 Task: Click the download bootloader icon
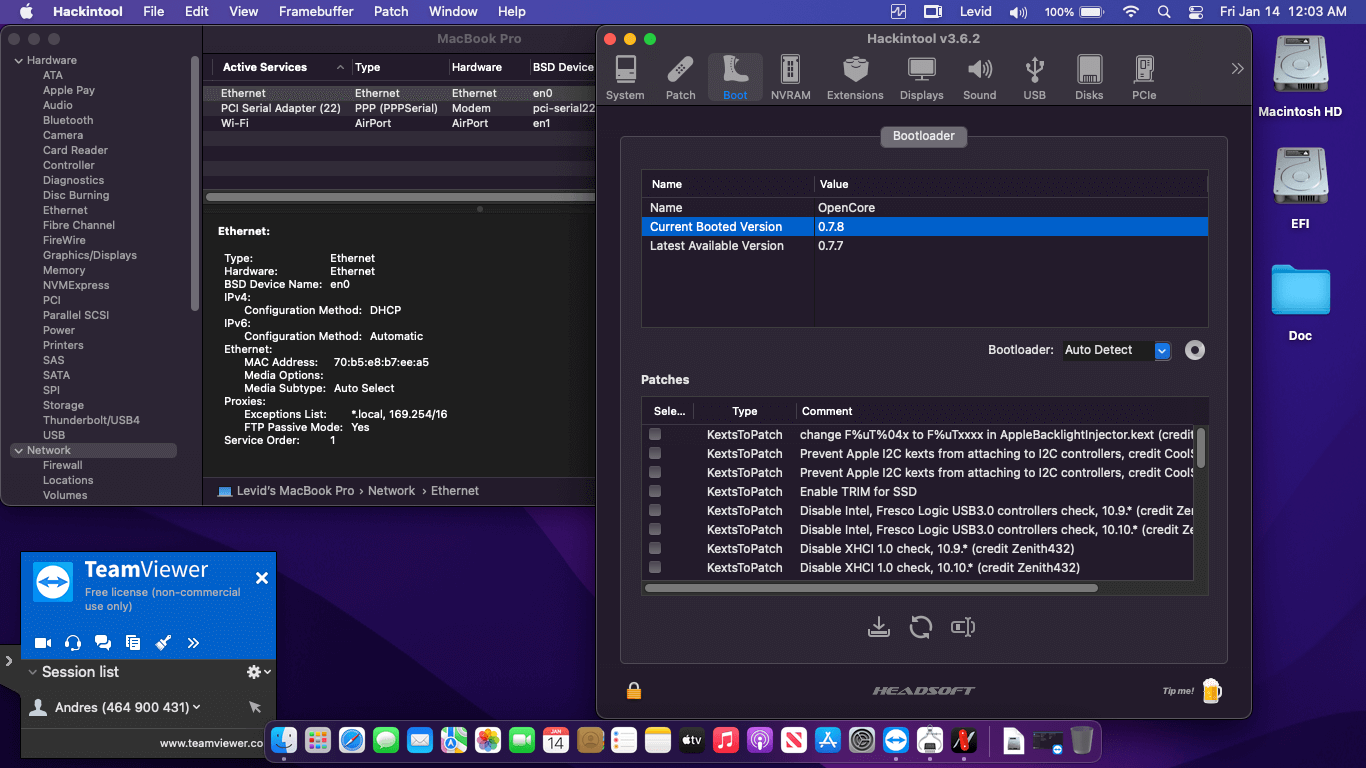pyautogui.click(x=879, y=627)
